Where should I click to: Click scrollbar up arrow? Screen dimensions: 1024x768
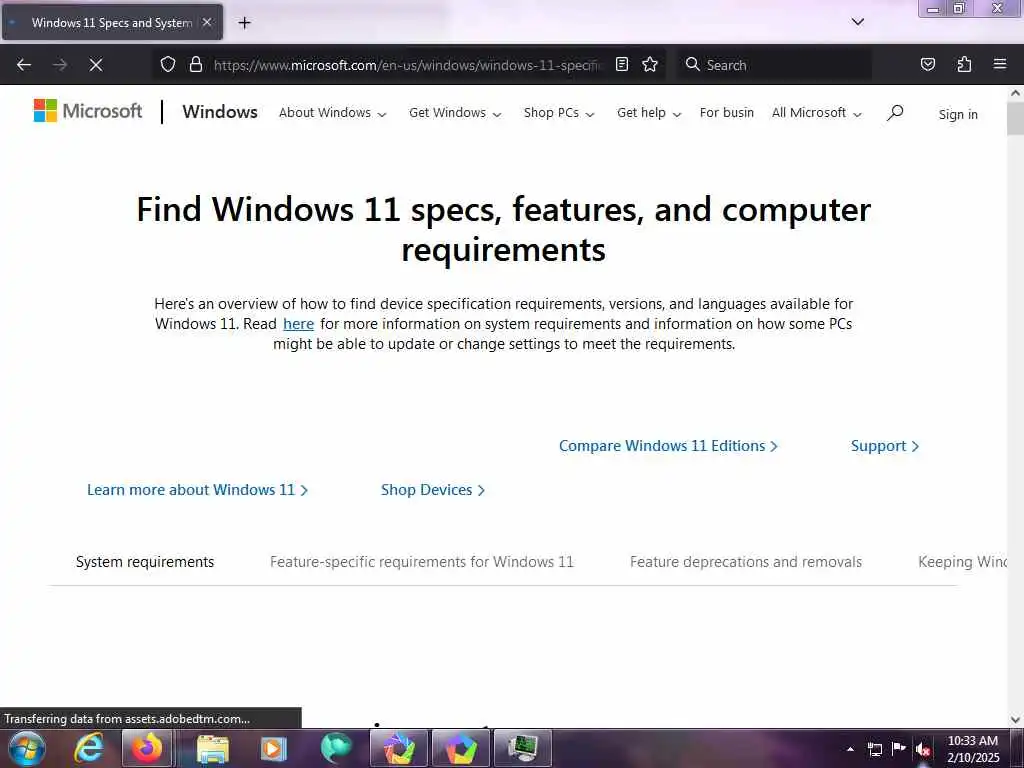click(x=1016, y=93)
